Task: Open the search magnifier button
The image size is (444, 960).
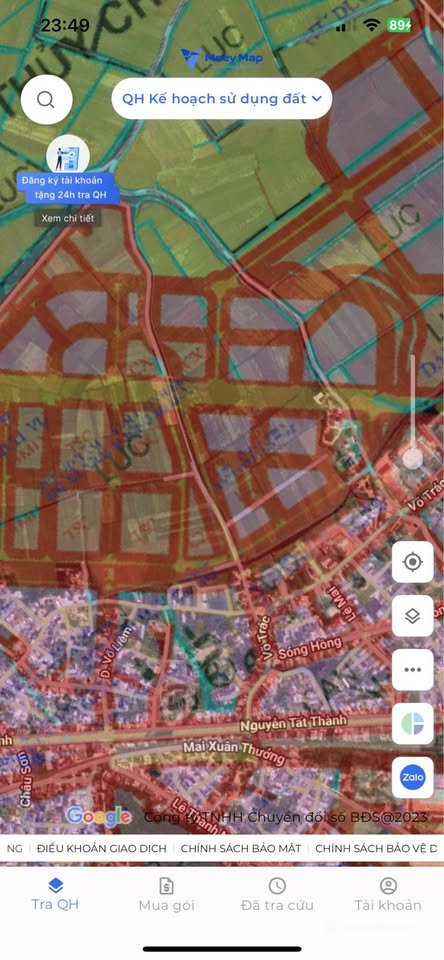Action: point(47,99)
